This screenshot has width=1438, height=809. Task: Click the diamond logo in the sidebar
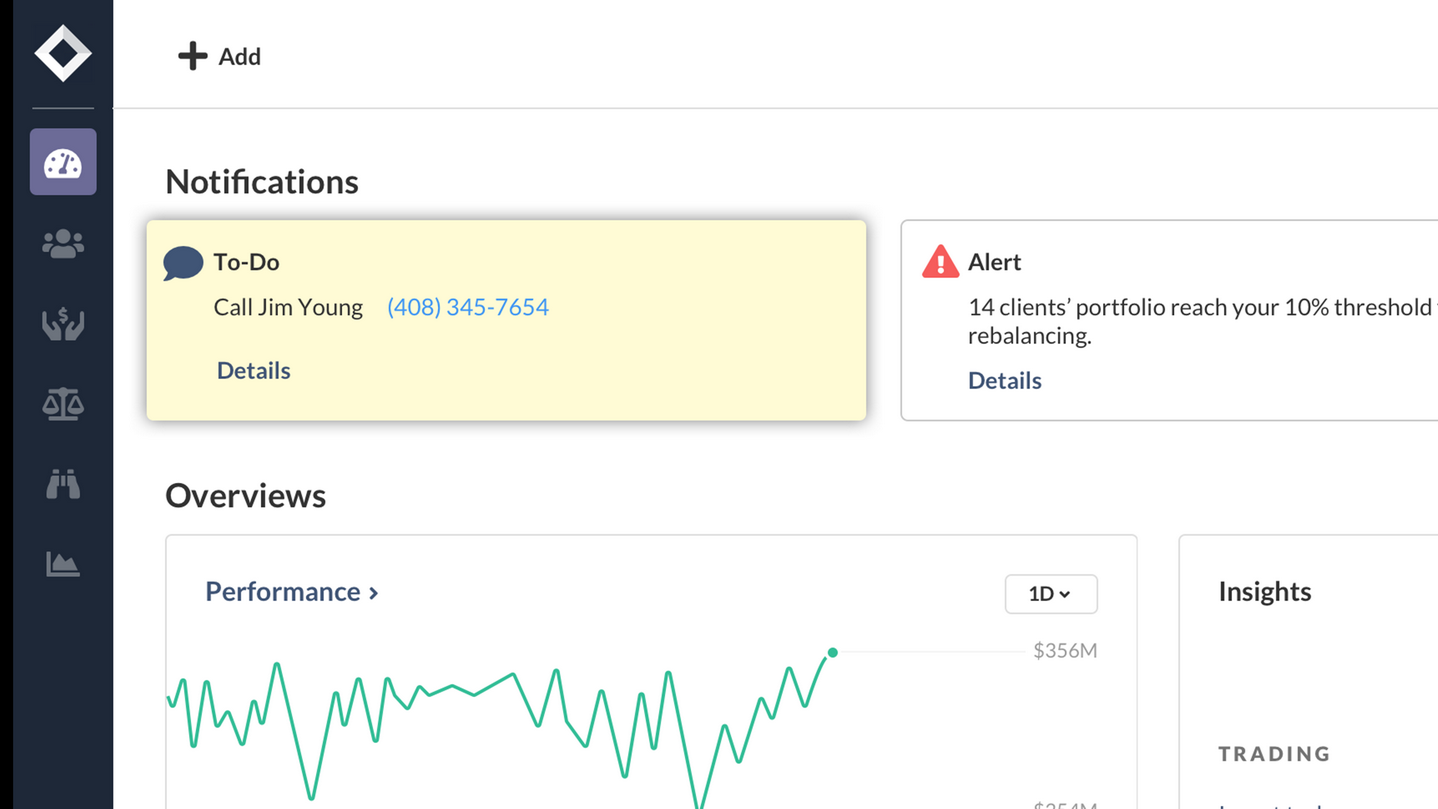coord(63,53)
